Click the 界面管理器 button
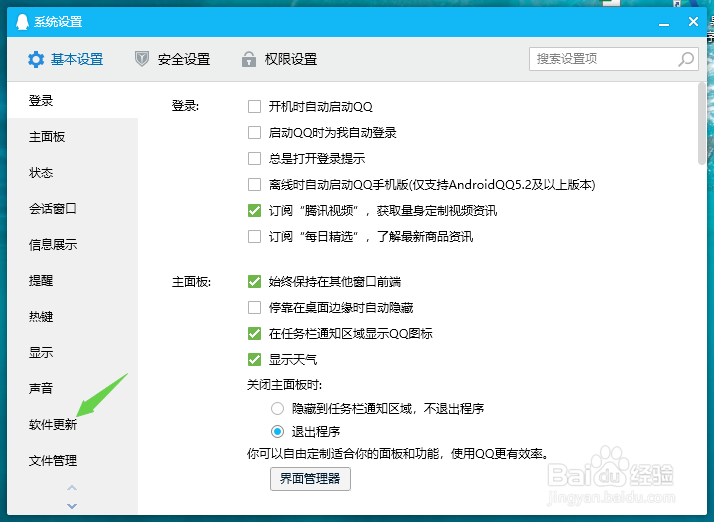The height and width of the screenshot is (522, 714). click(310, 479)
